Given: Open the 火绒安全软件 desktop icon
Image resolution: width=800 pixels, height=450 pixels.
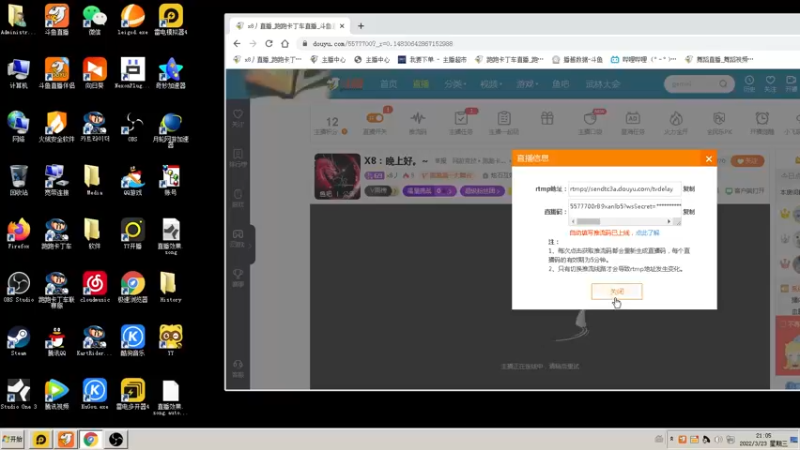Looking at the screenshot, I should point(57,126).
